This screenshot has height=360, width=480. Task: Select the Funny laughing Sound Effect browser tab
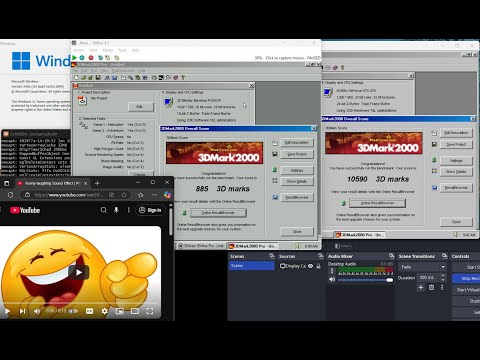click(x=53, y=183)
